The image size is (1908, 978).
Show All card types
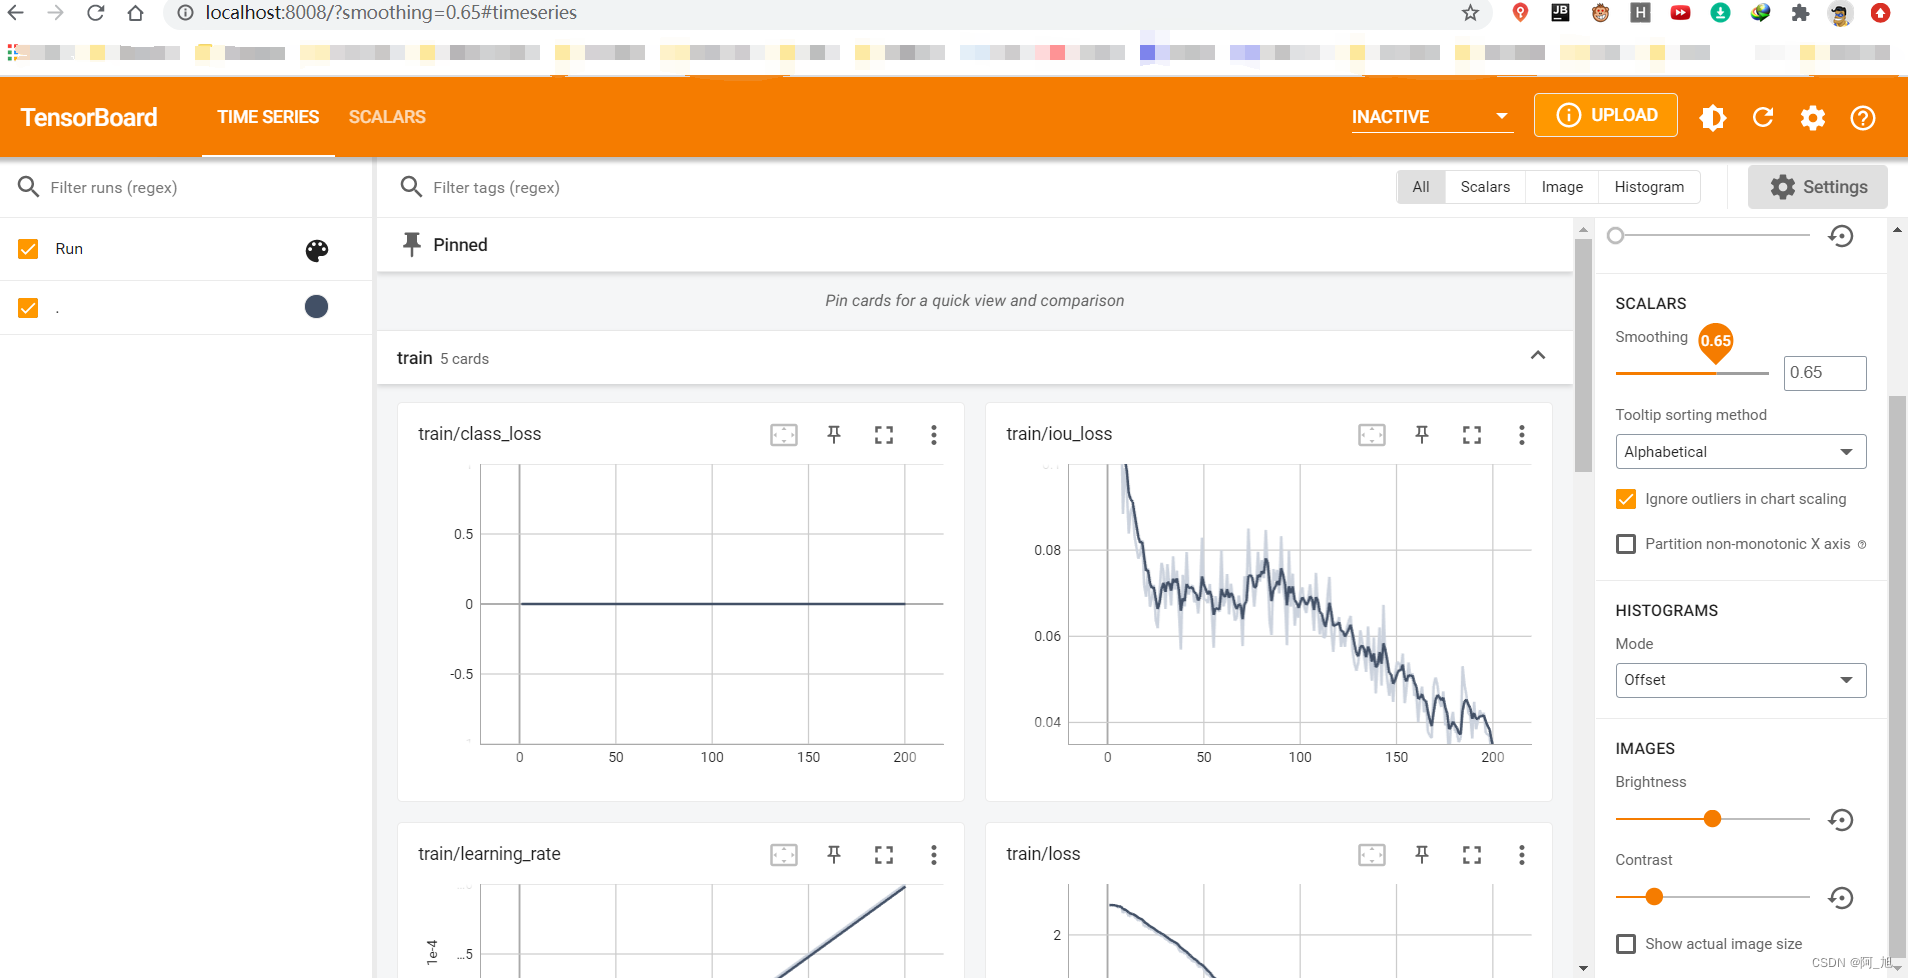coord(1421,187)
